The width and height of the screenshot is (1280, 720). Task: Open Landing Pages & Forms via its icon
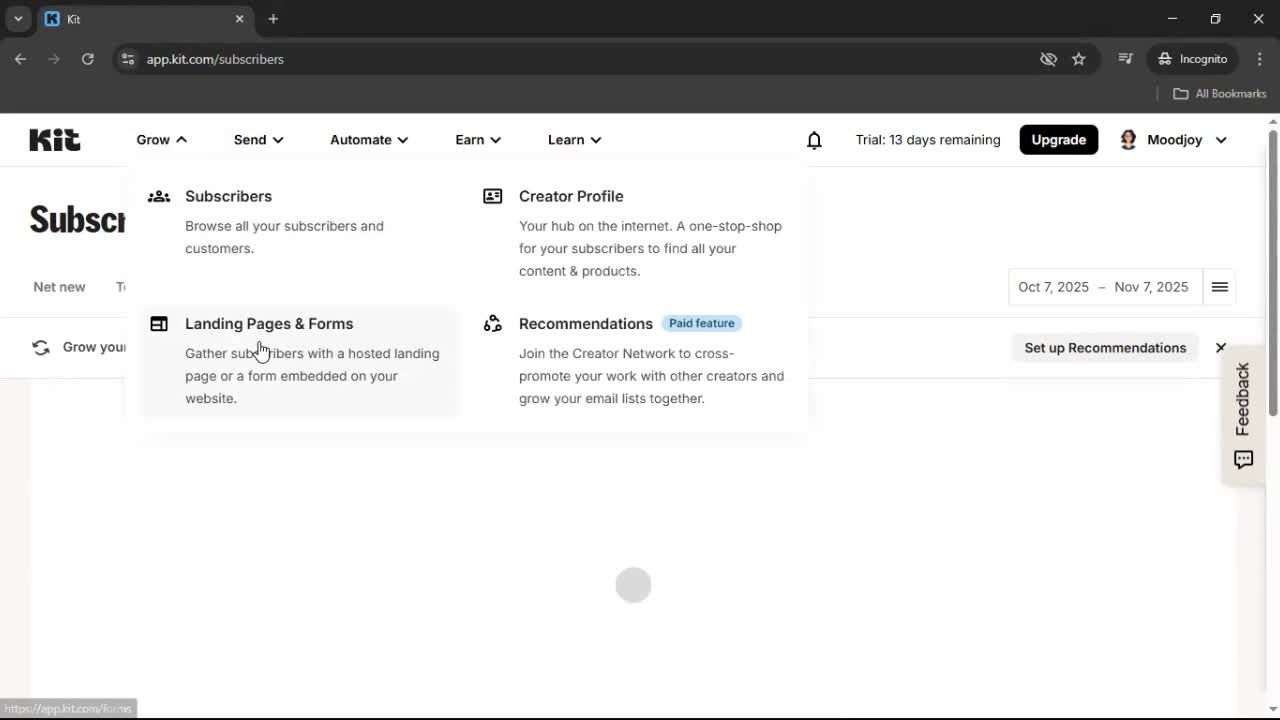tap(159, 323)
